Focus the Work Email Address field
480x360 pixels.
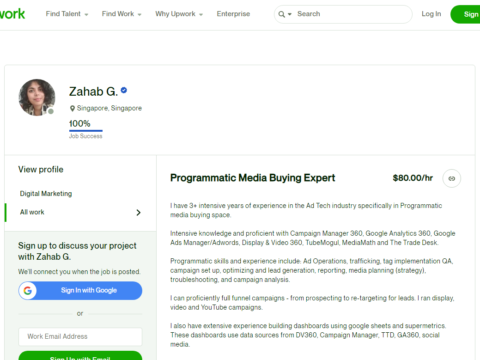coord(80,337)
